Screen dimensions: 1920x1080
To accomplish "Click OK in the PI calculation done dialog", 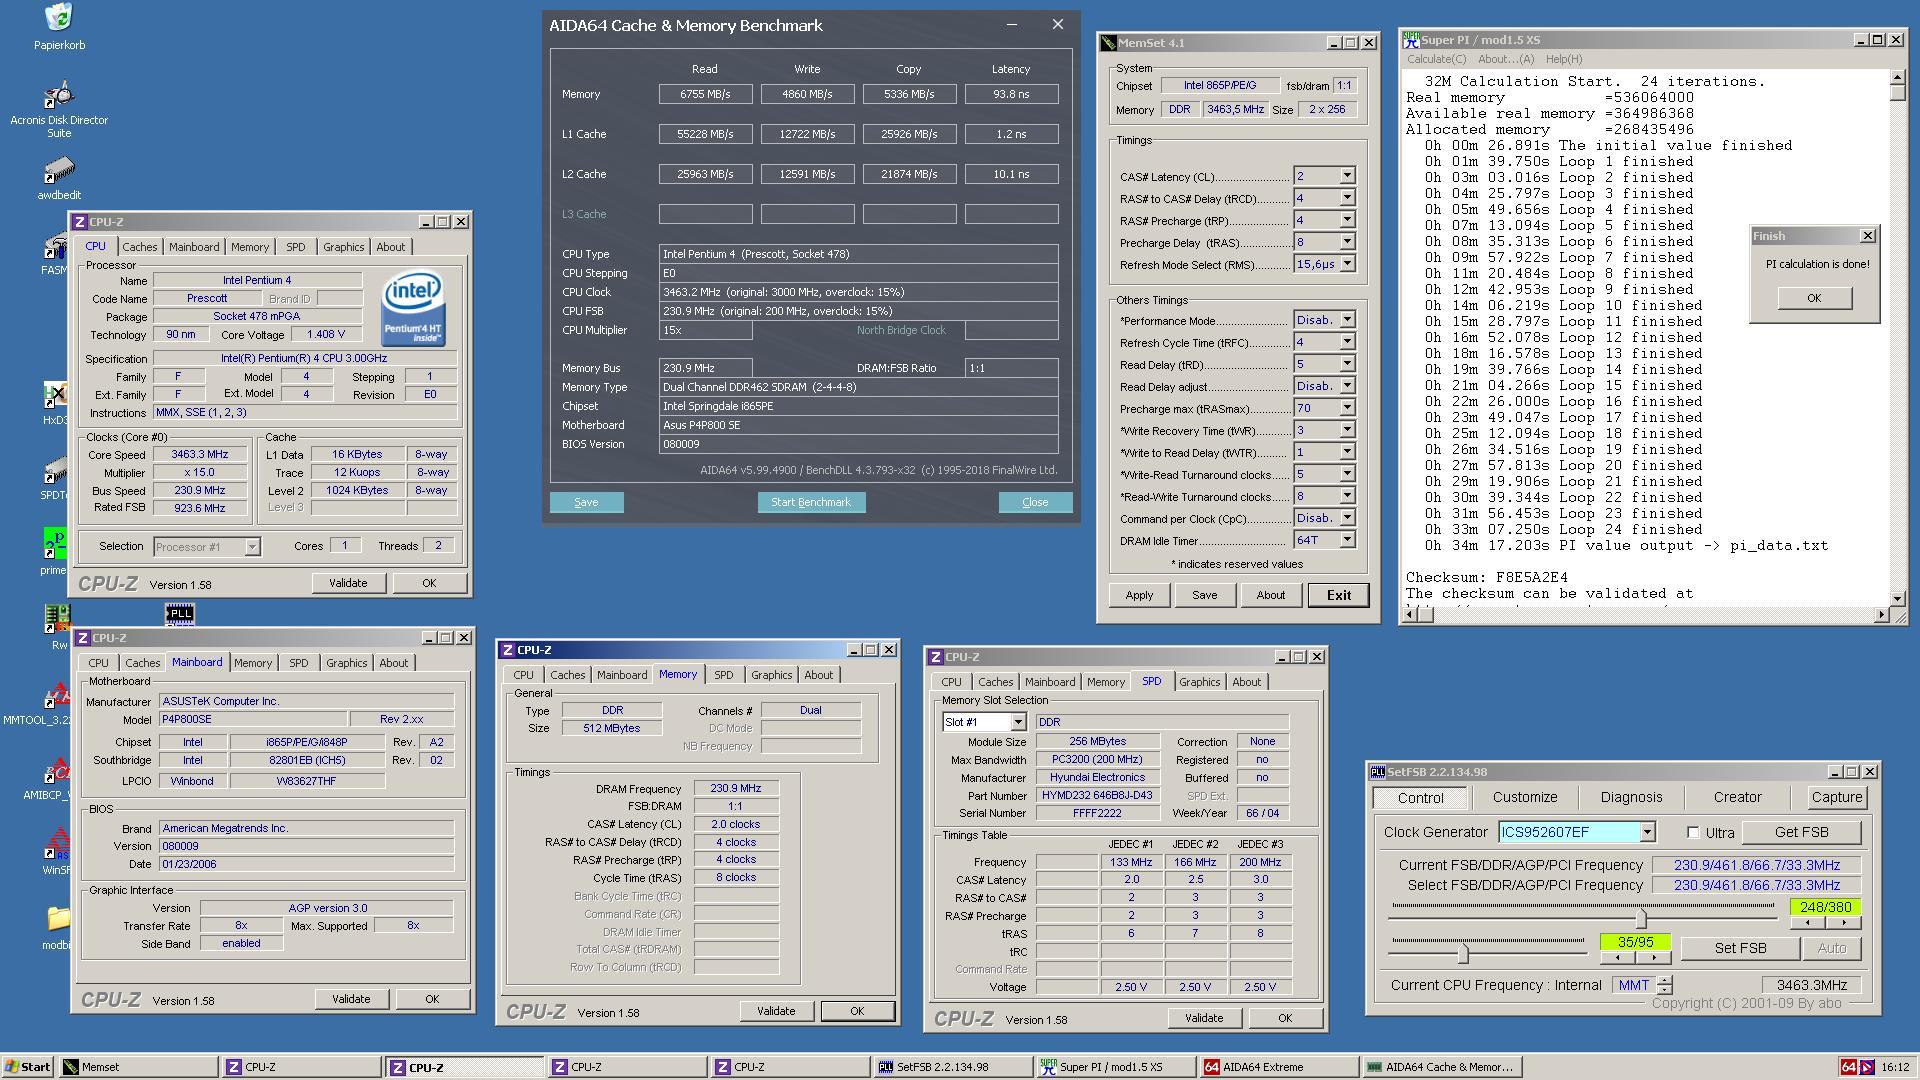I will coord(1814,298).
